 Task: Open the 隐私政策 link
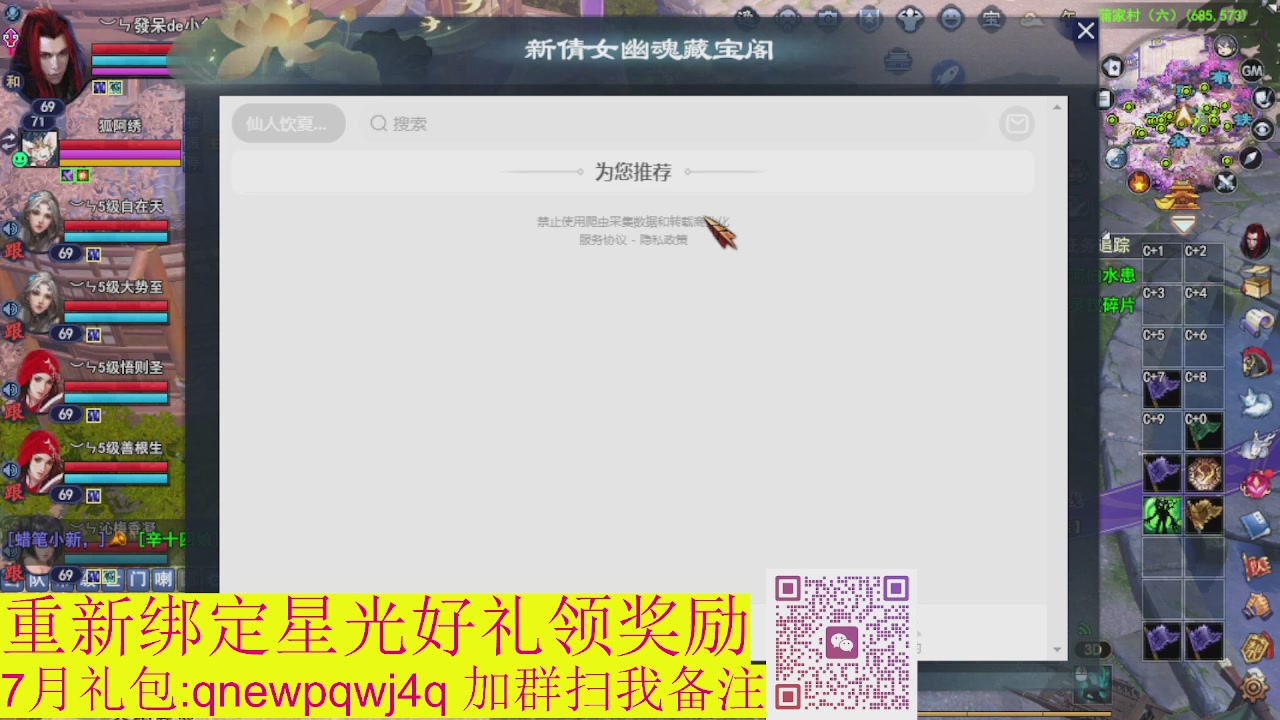(x=664, y=239)
